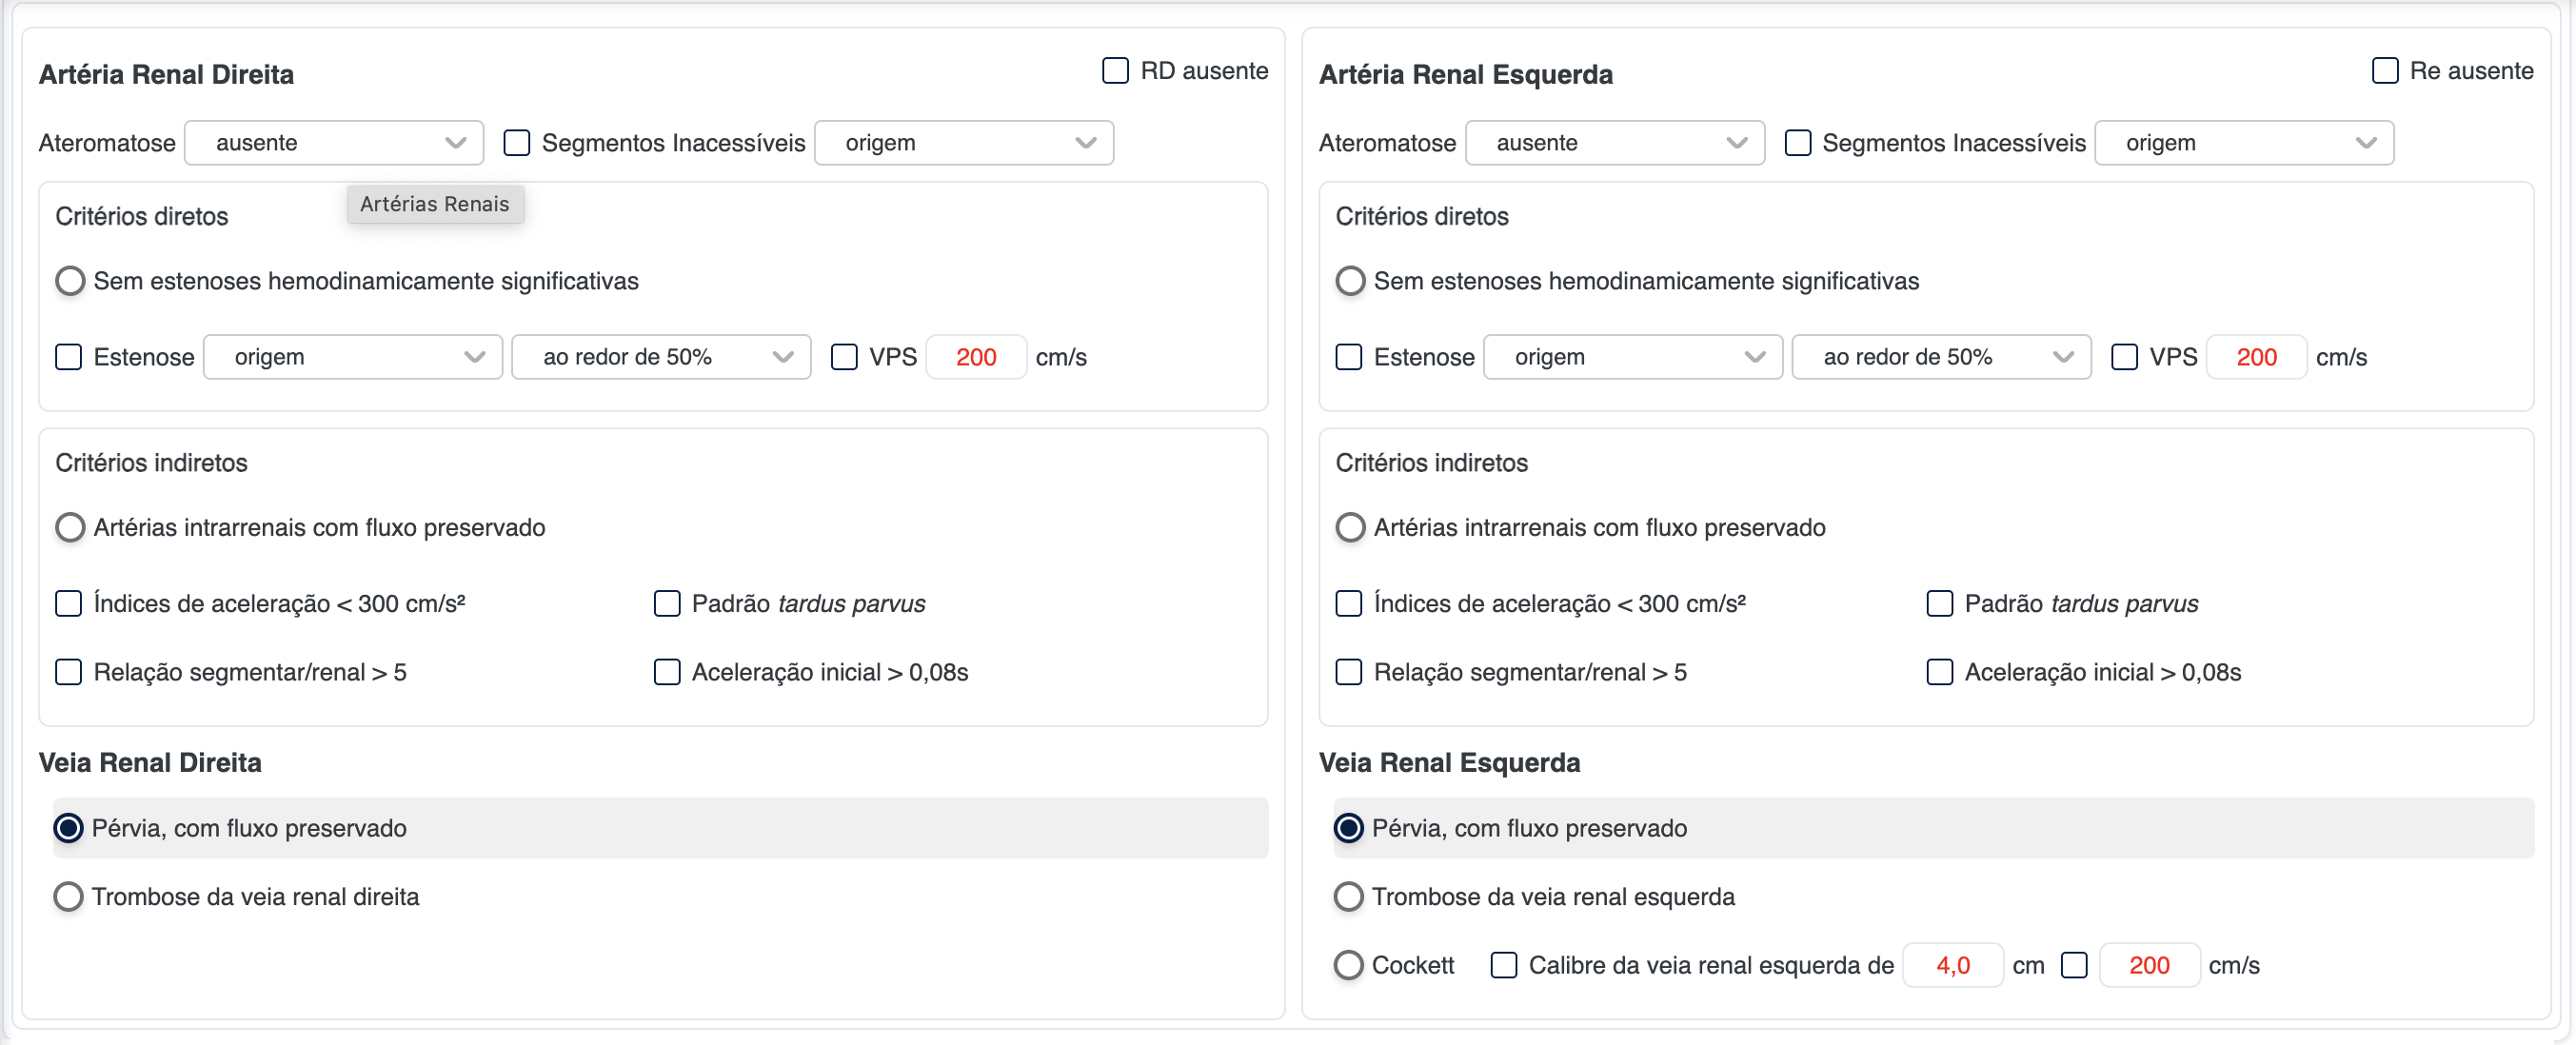2576x1045 pixels.
Task: Tick left 'Relação segmentar/renal > 5' checkbox
Action: (1349, 672)
